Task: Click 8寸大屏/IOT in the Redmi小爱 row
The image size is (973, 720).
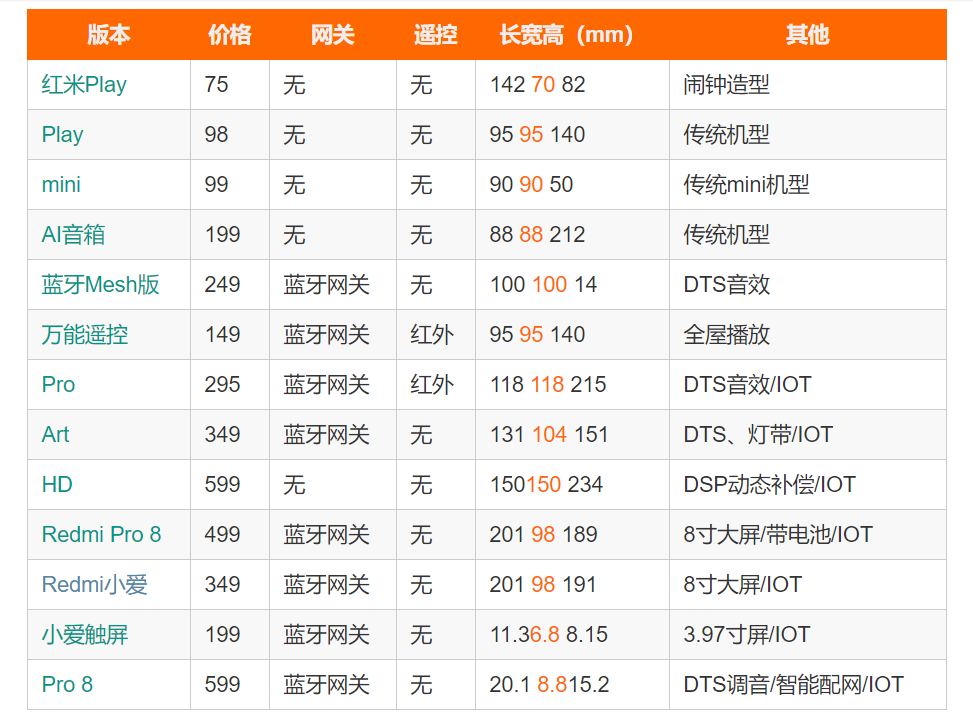Action: (743, 585)
